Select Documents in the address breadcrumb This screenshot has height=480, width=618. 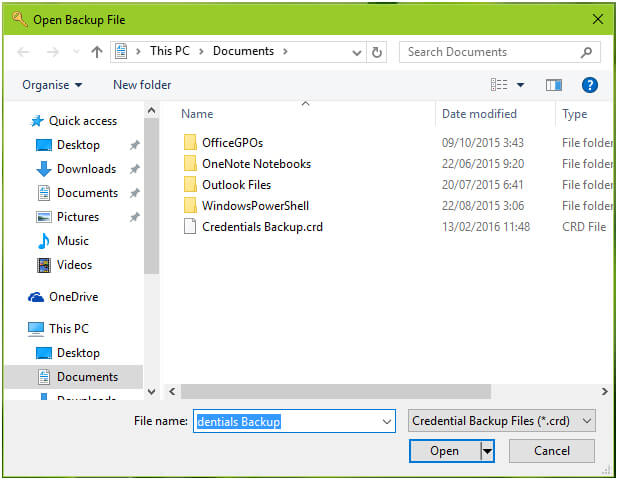pos(243,51)
